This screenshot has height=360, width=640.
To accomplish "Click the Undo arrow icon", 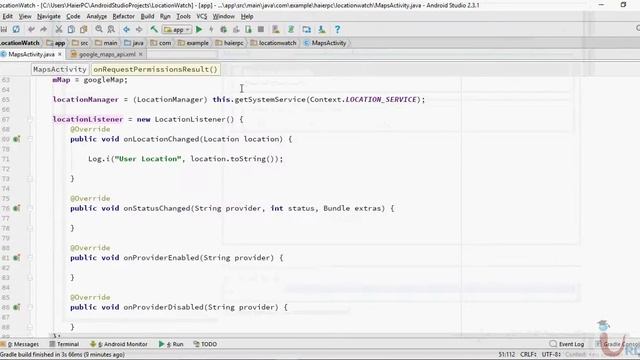I will pyautogui.click(x=31, y=29).
